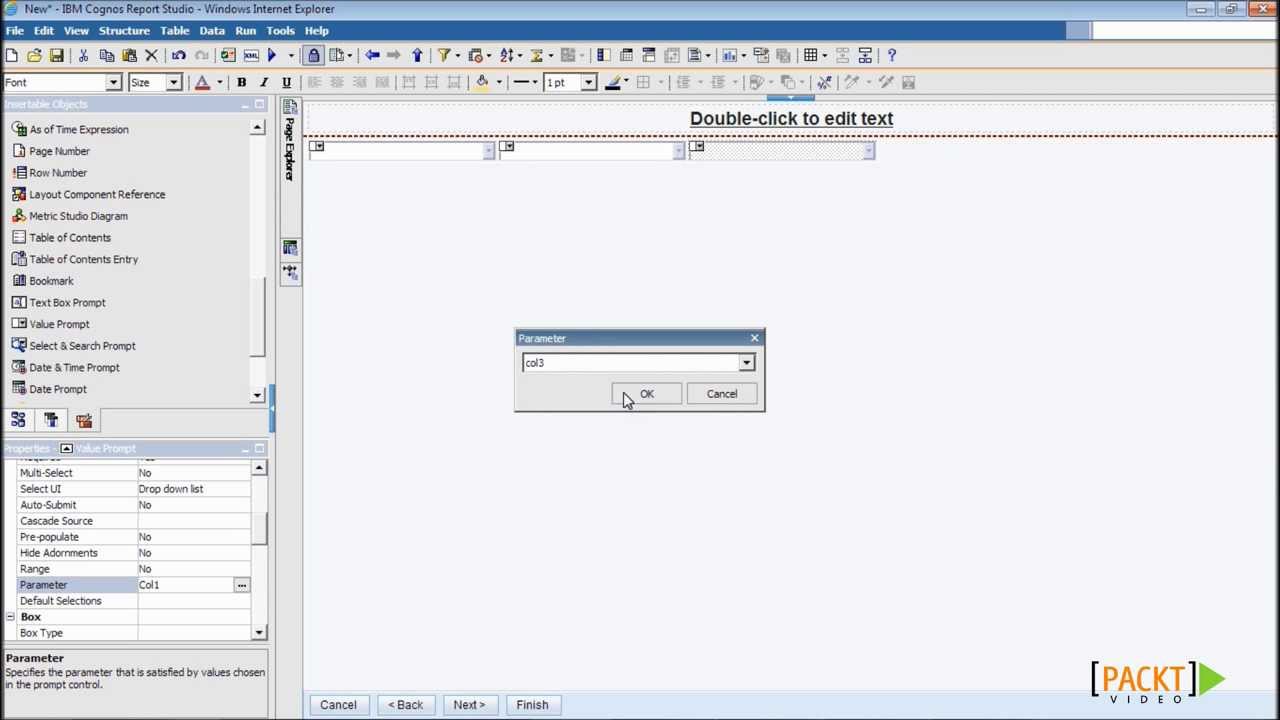The image size is (1280, 720).
Task: Close the Parameter dialog with X
Action: (755, 339)
